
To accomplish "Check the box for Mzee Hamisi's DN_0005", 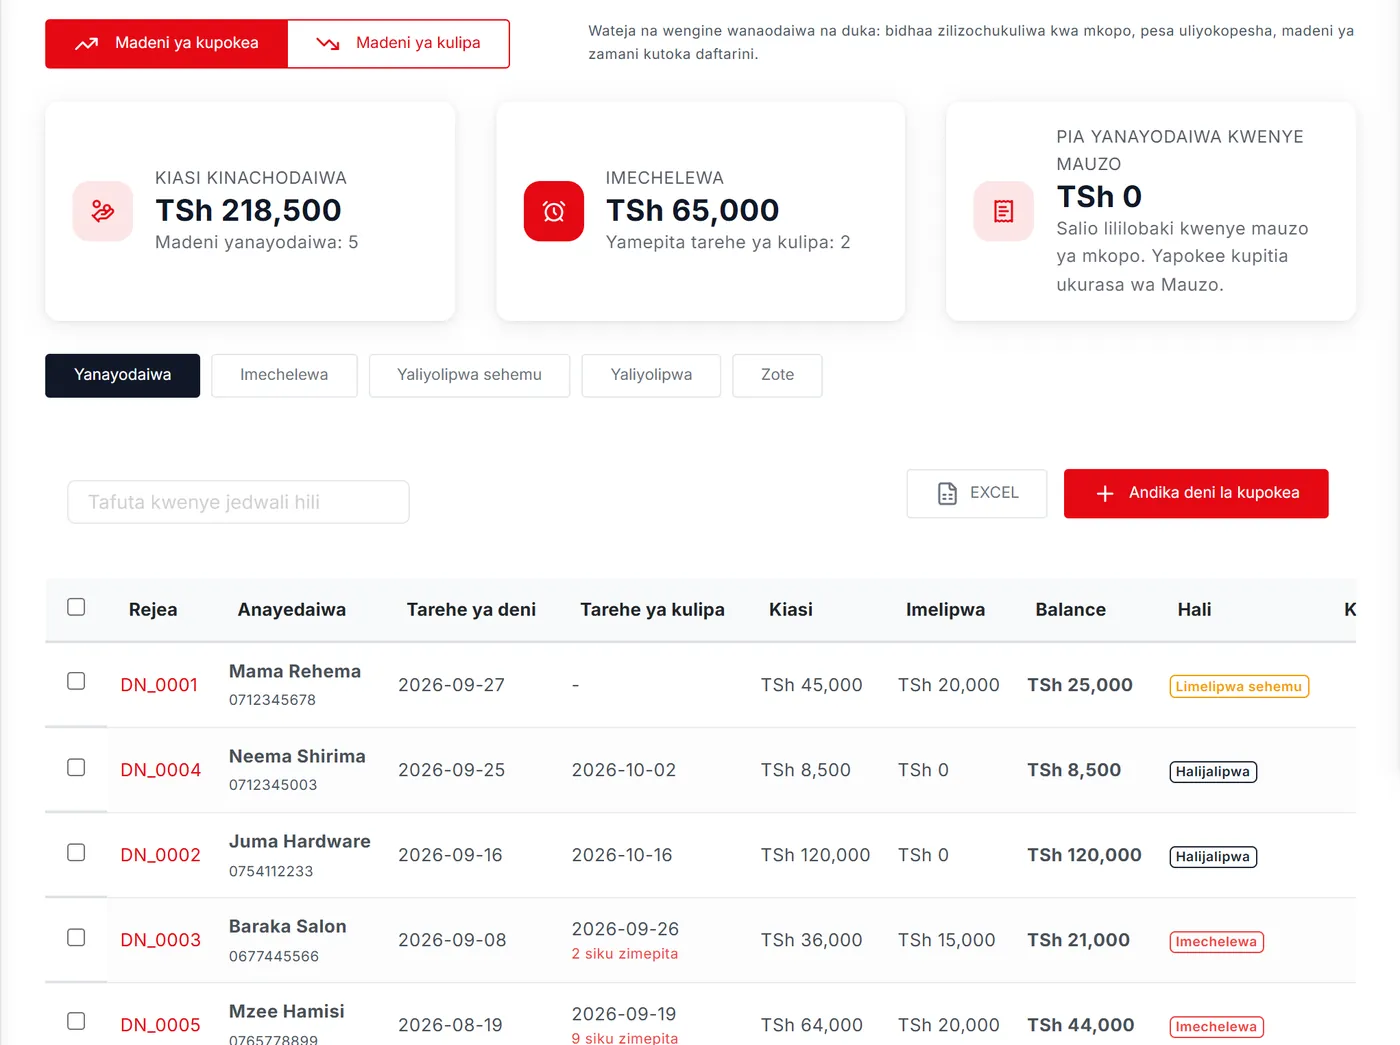I will 76,1021.
